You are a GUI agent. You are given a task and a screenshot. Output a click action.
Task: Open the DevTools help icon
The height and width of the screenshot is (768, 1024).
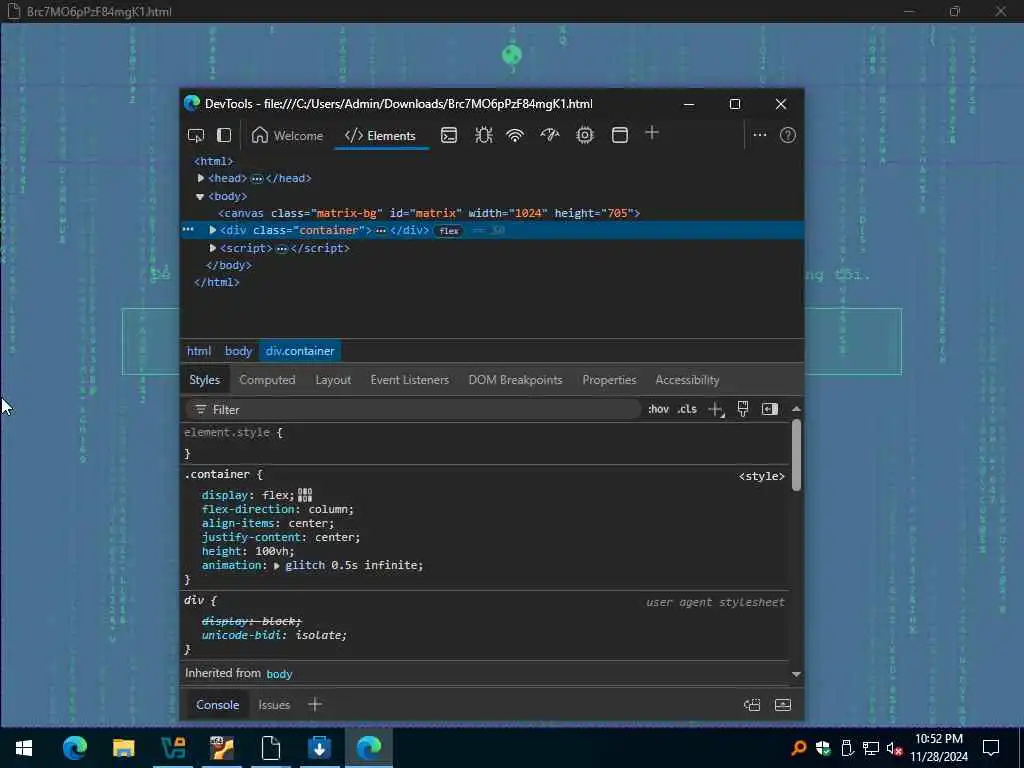(x=788, y=135)
